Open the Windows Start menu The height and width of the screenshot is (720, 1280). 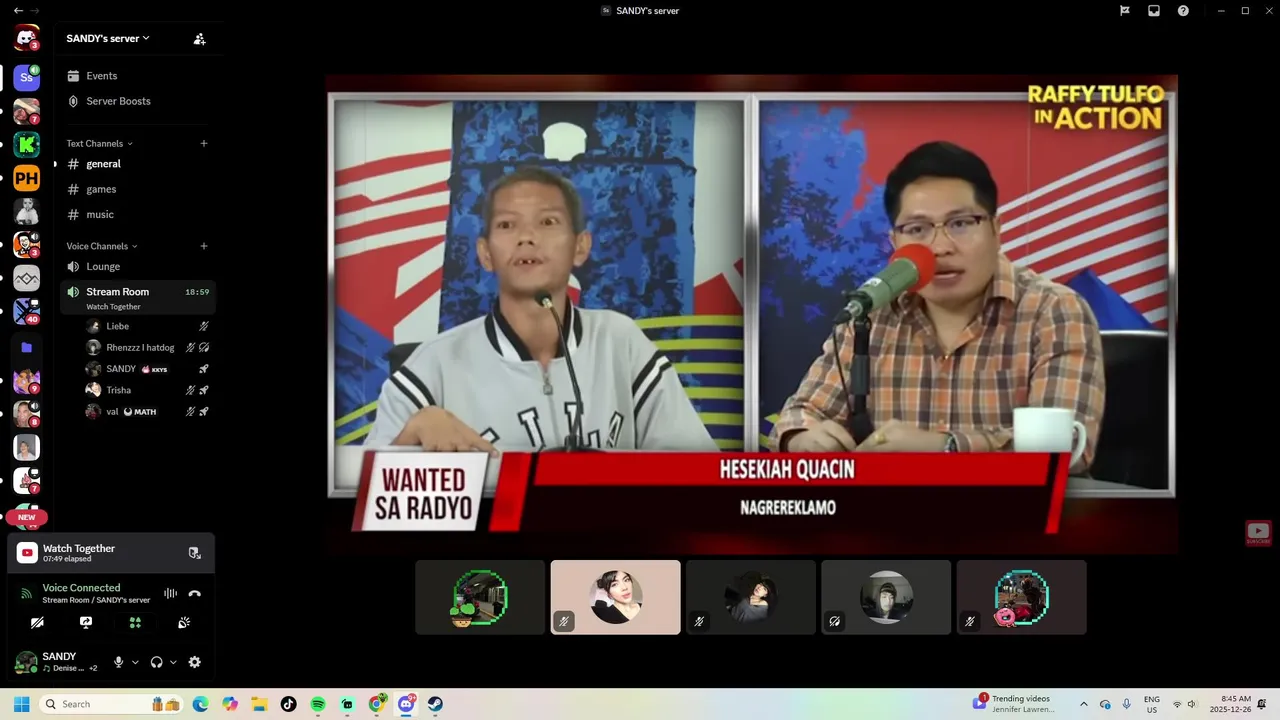(x=21, y=704)
